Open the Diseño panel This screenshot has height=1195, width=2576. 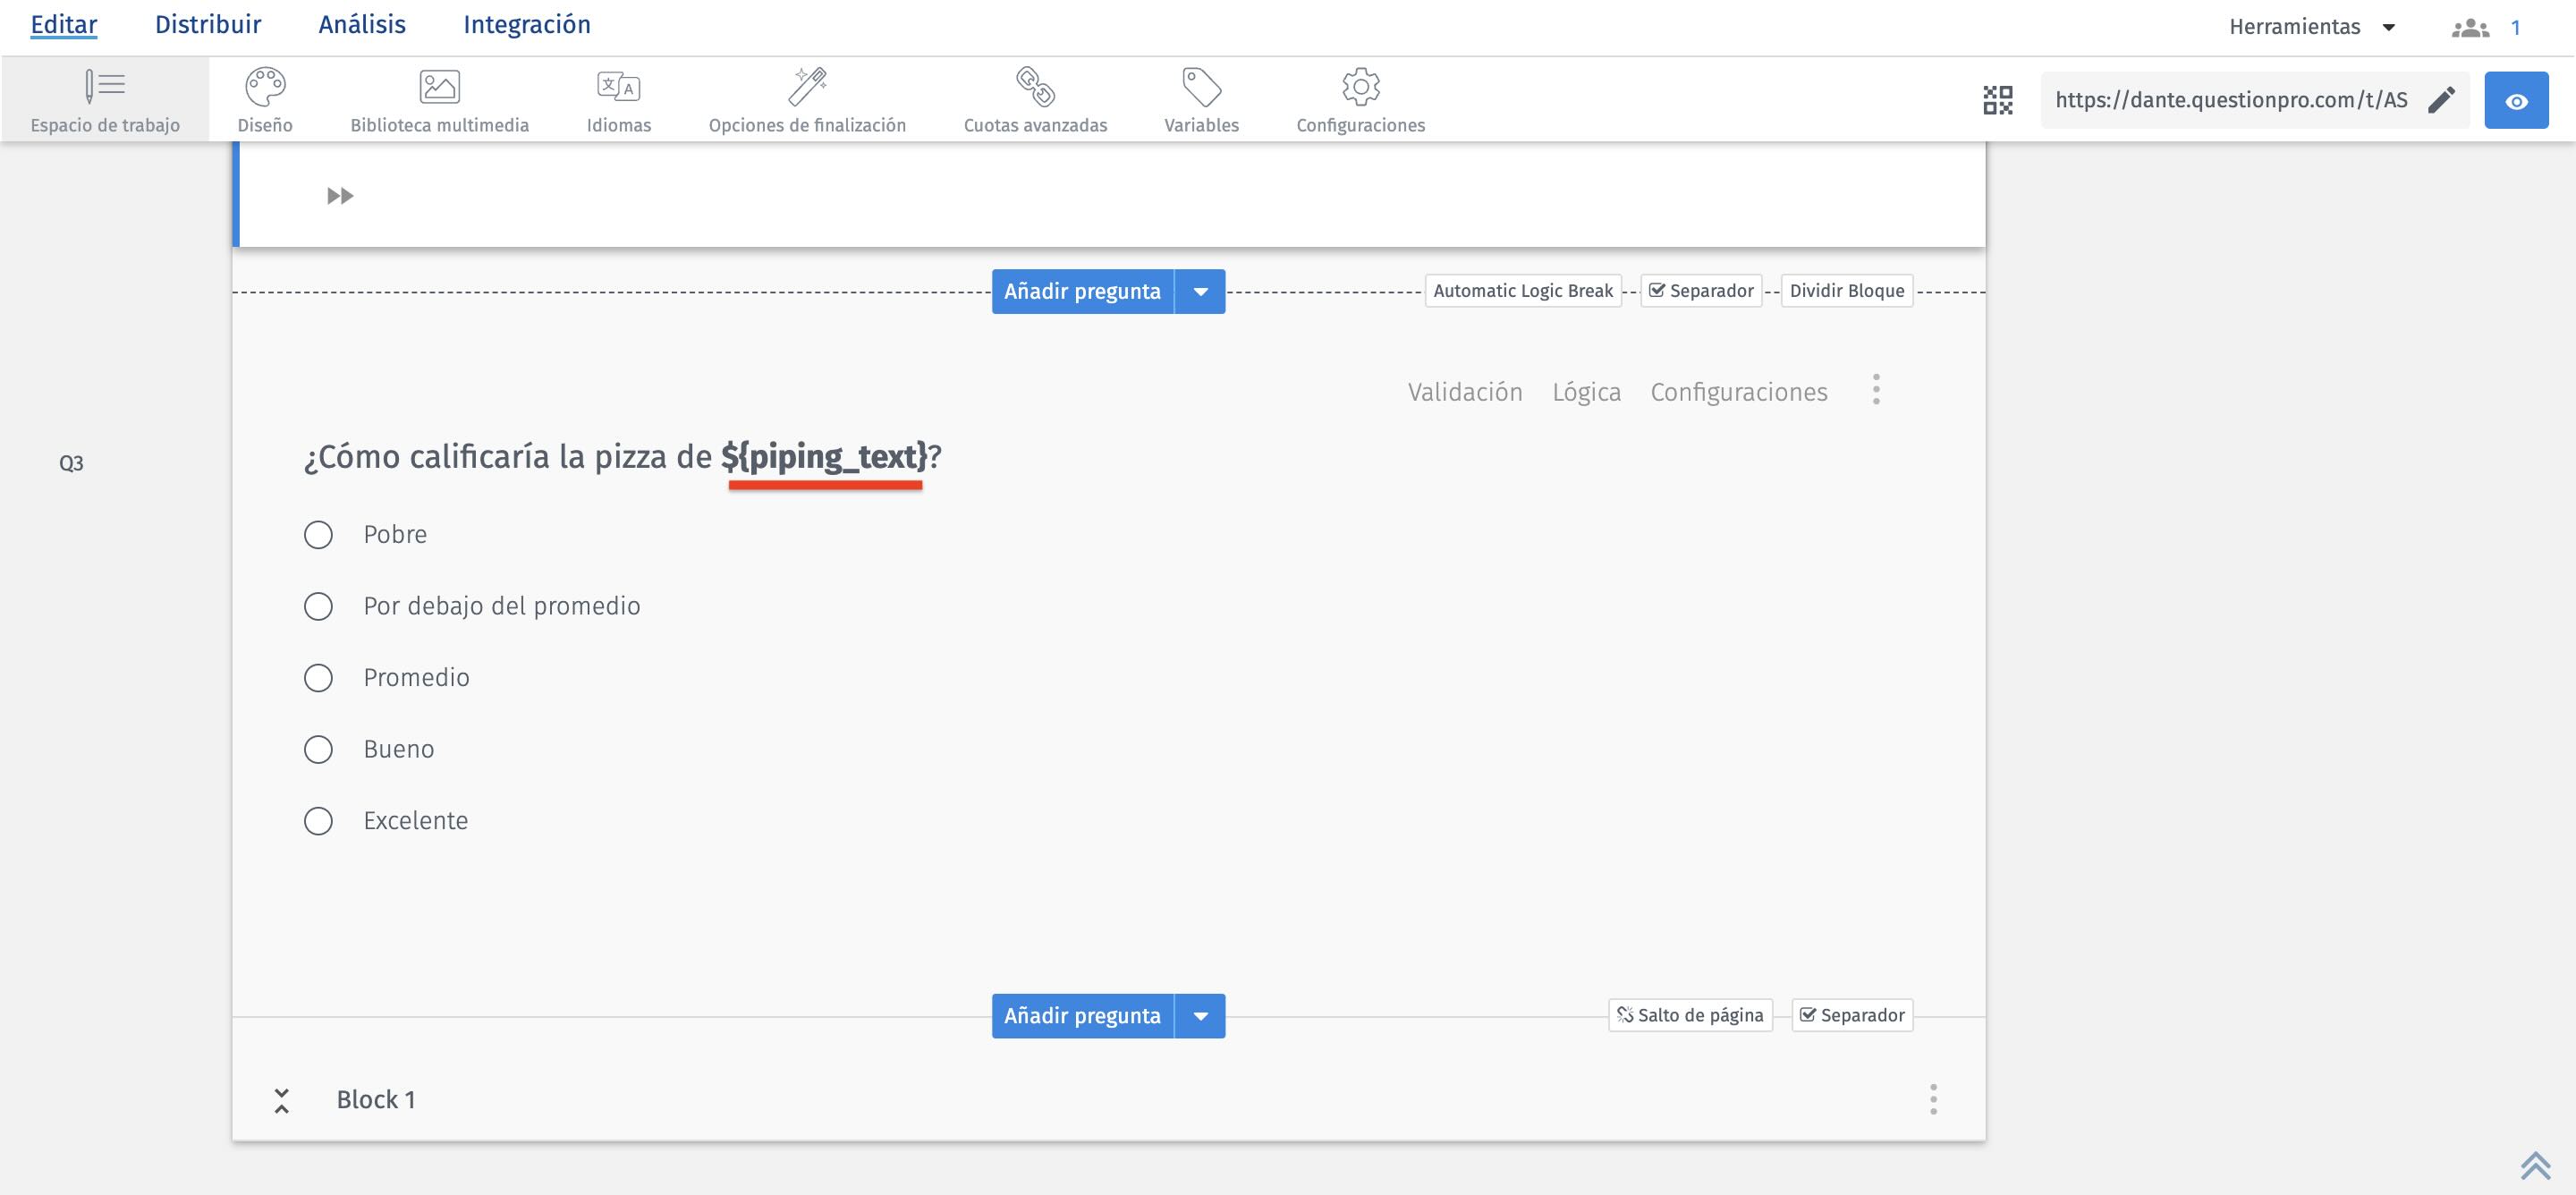pos(264,98)
